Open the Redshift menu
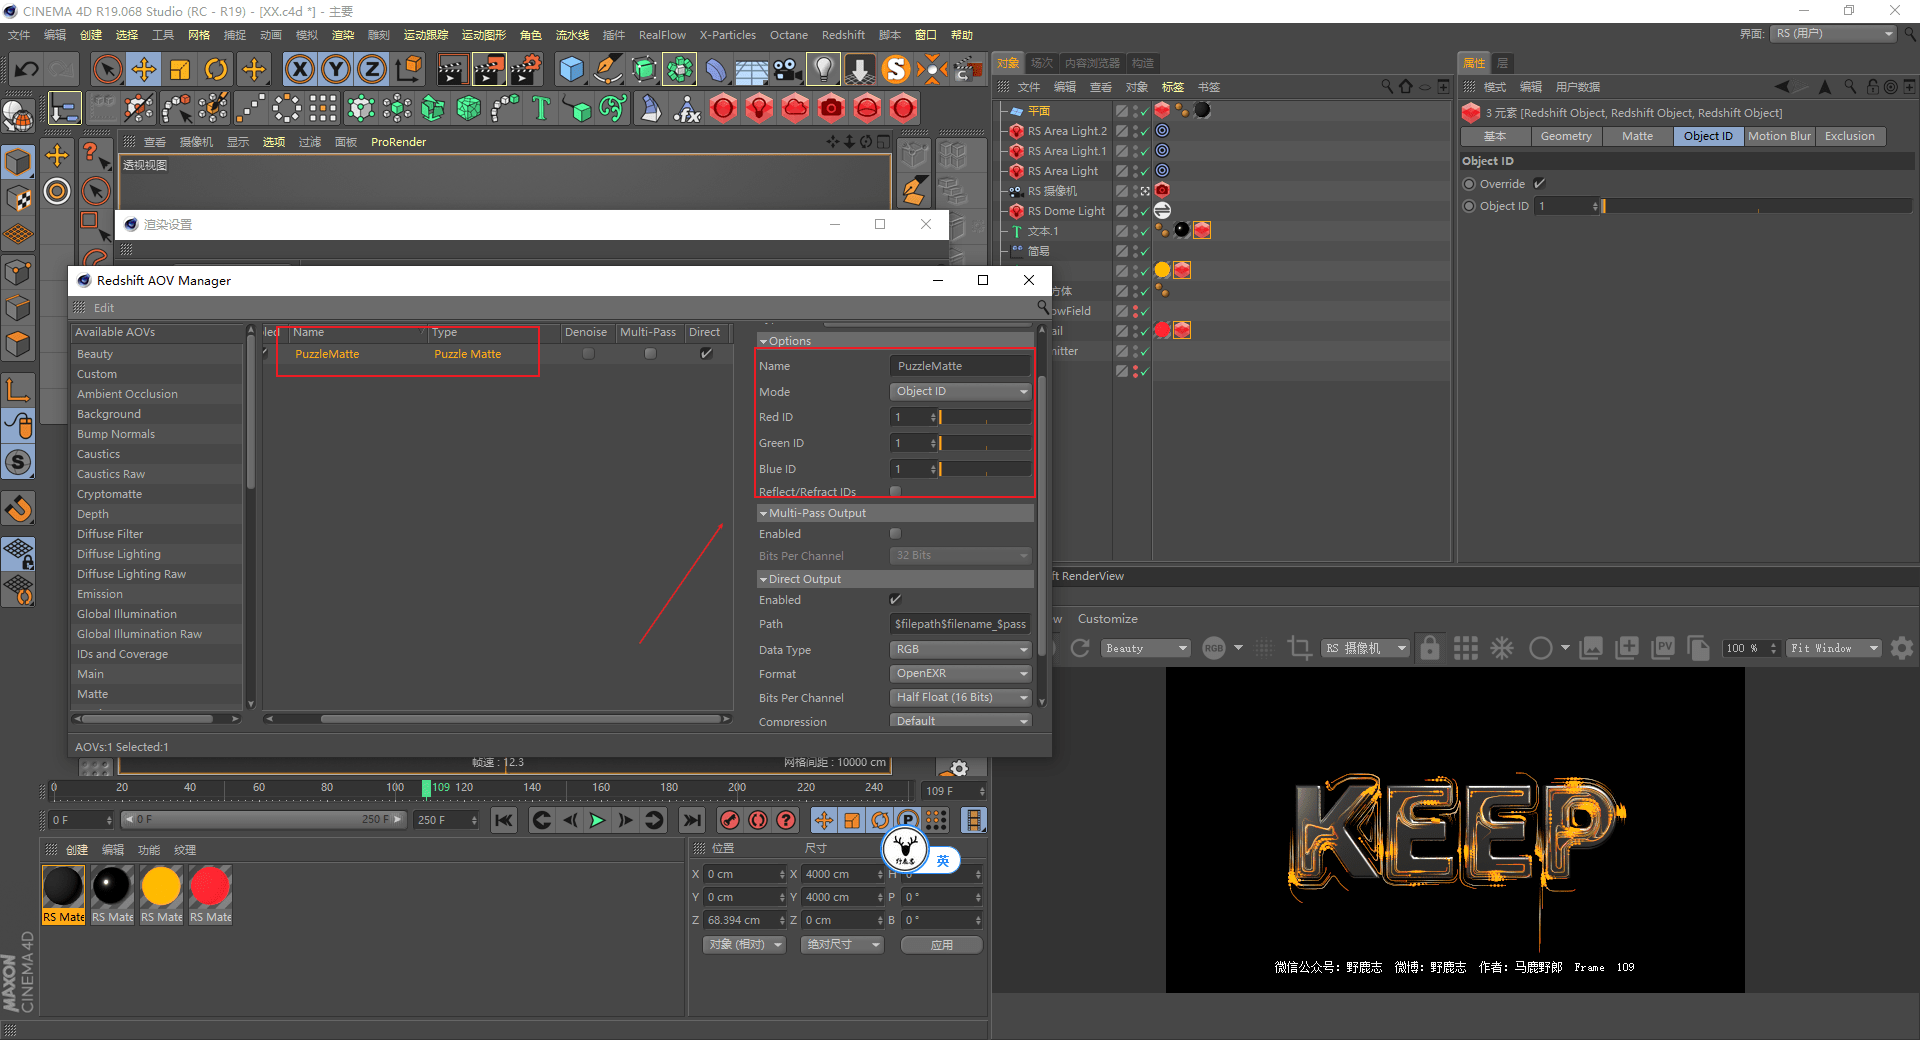 pos(842,35)
